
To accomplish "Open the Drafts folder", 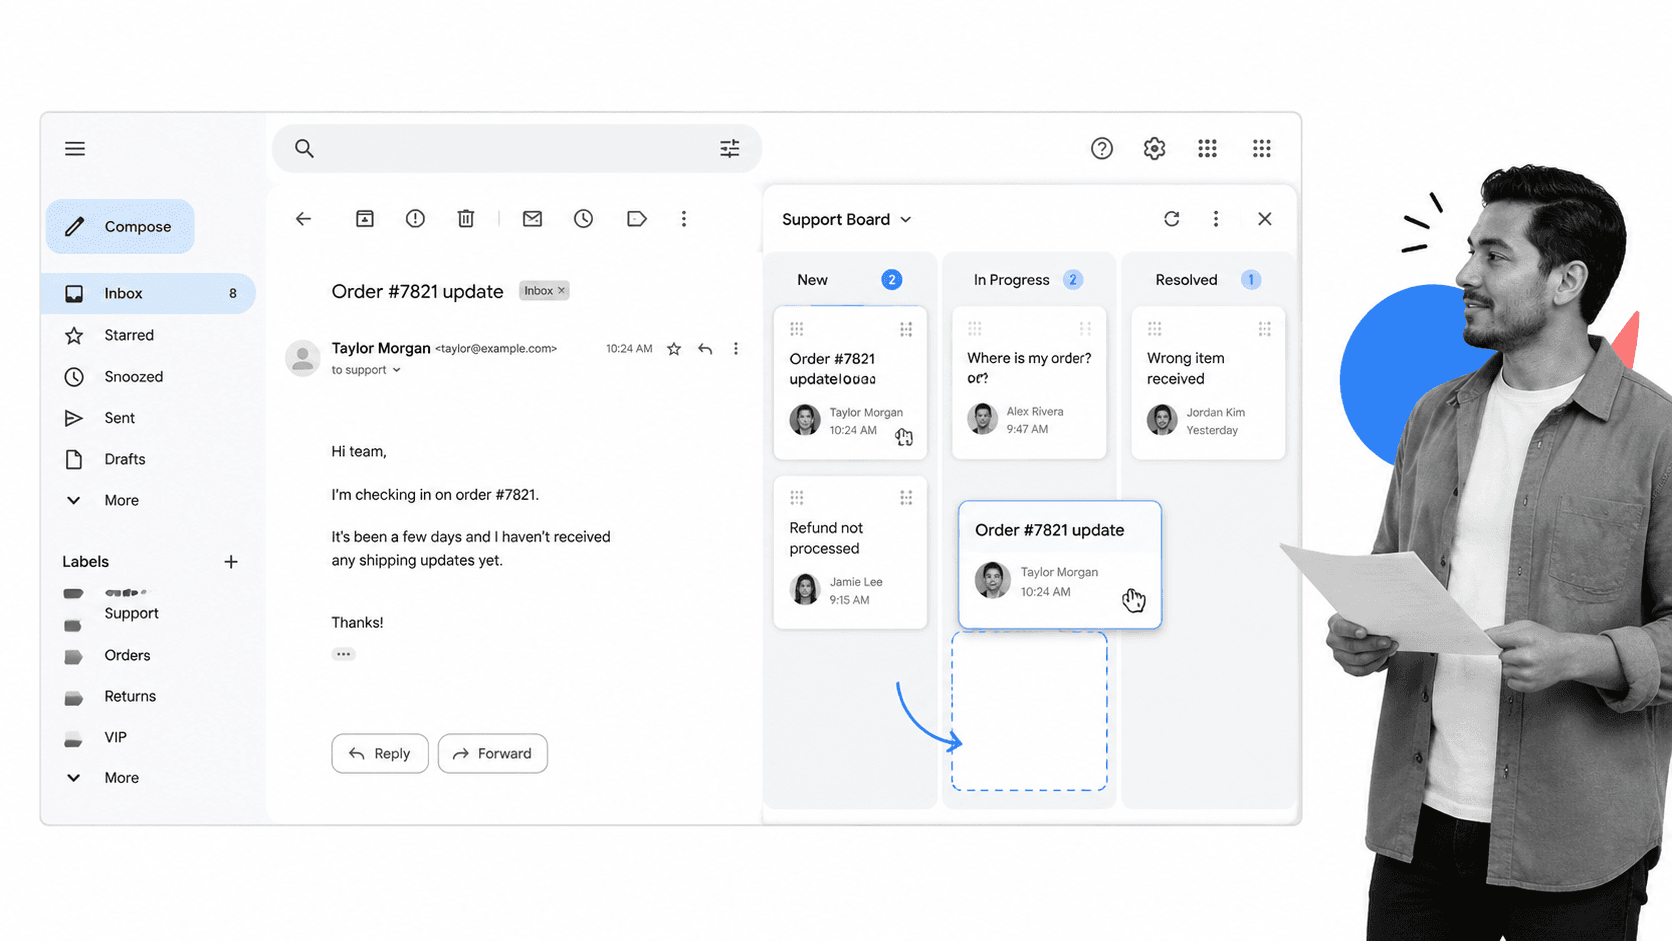I will [x=124, y=460].
